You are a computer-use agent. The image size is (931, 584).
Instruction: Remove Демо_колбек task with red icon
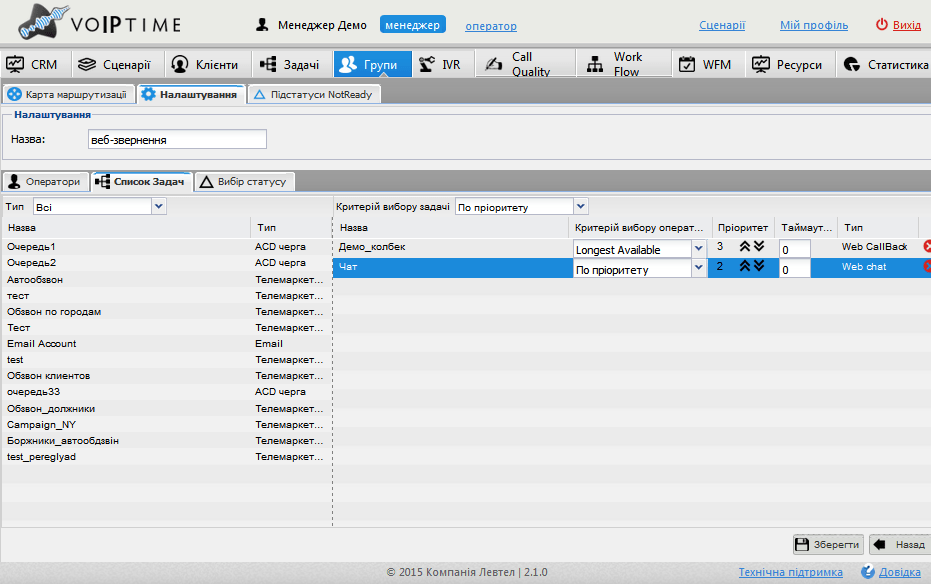pos(927,246)
